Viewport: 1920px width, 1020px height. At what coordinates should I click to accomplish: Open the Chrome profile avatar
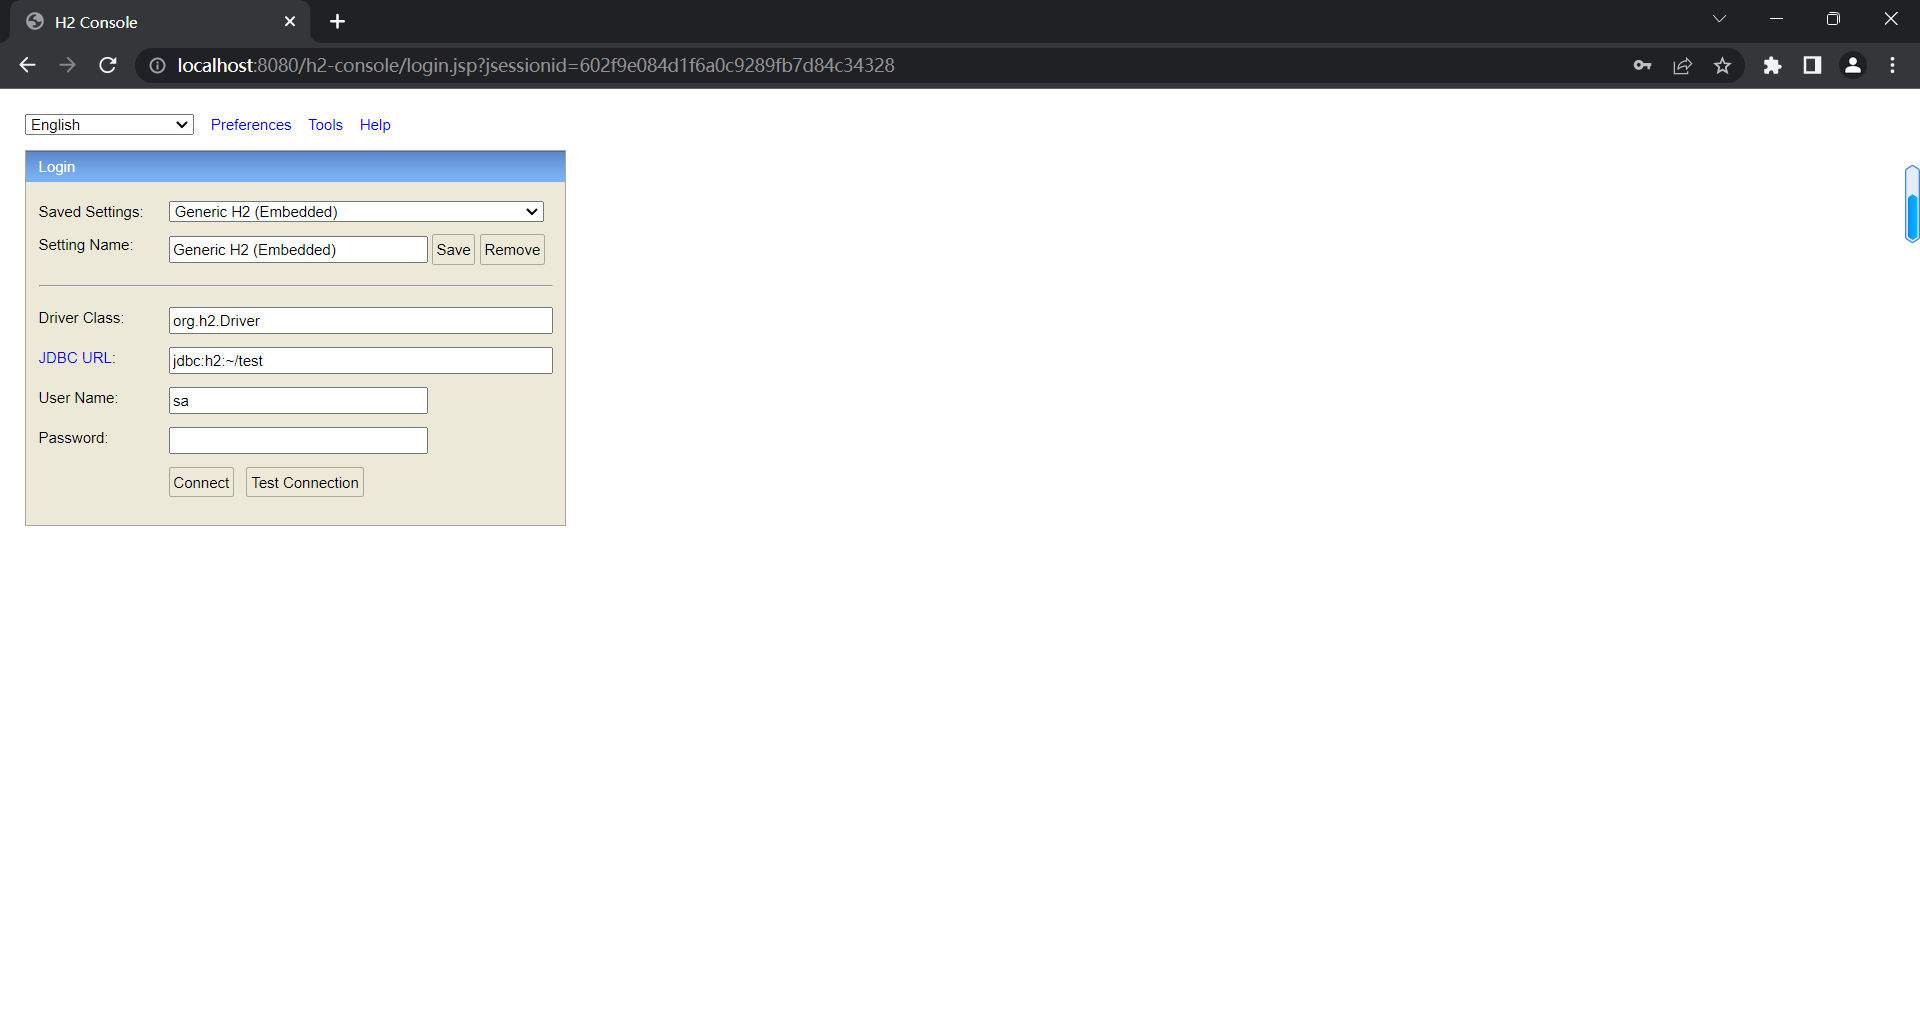click(x=1853, y=65)
